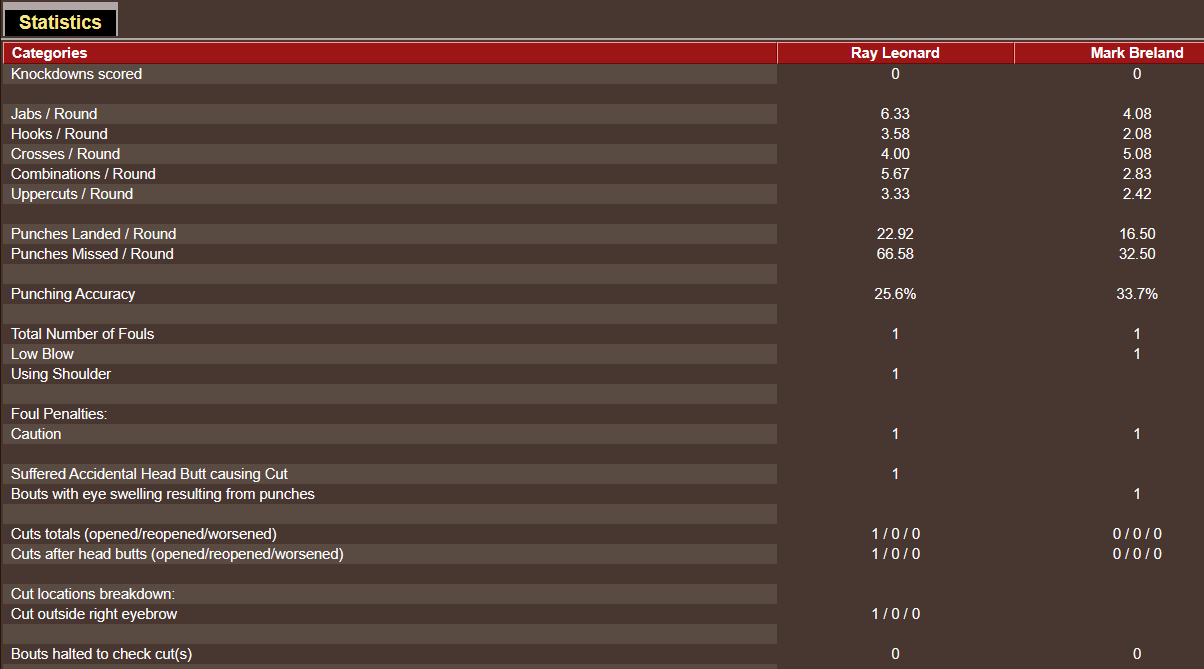Select Cuts after head butts row label
Screen dimensions: 1204x669
coord(177,554)
